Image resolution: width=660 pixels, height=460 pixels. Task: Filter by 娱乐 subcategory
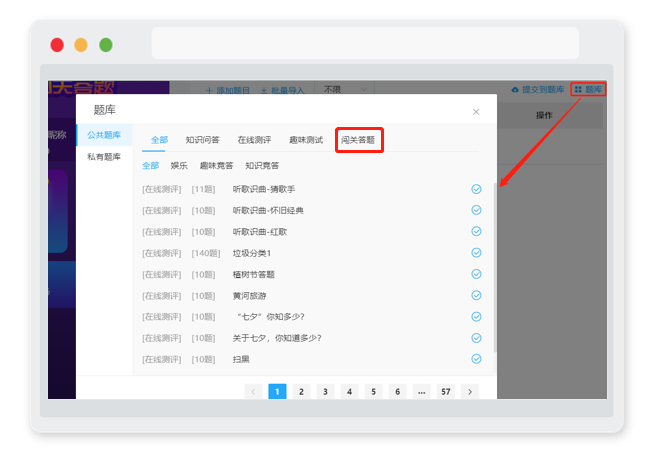179,165
